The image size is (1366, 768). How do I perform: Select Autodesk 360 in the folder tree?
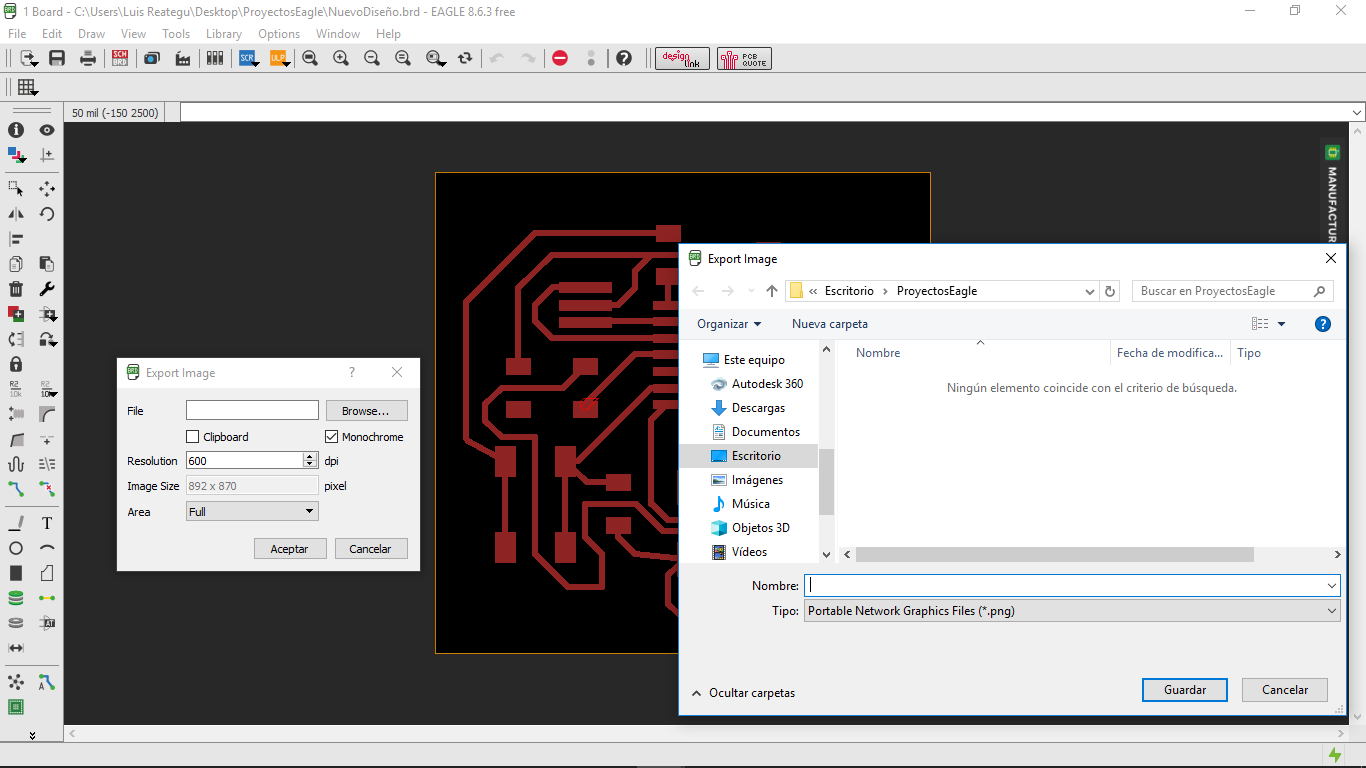point(767,384)
